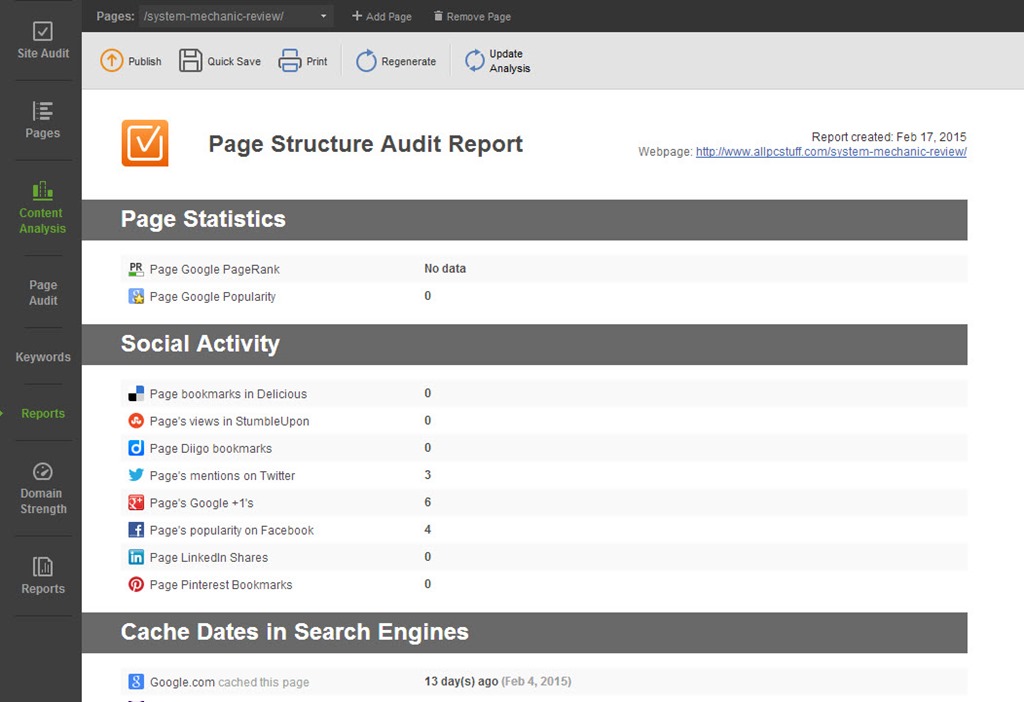Image resolution: width=1024 pixels, height=702 pixels.
Task: Click Page Pinterest Bookmarks text
Action: click(221, 585)
